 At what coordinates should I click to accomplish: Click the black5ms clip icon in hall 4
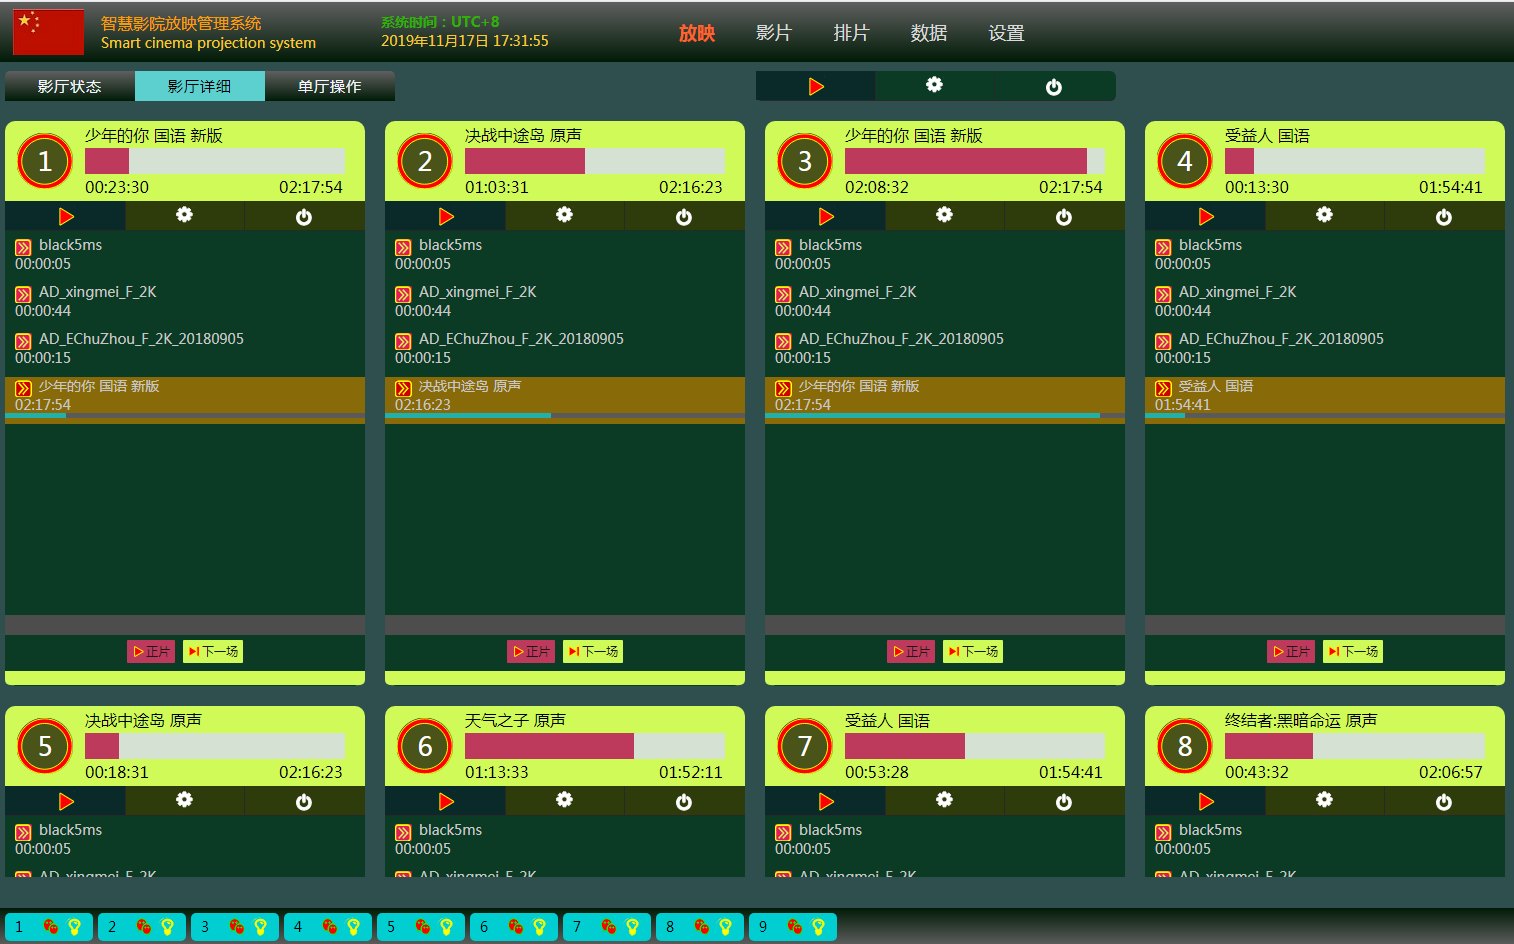coord(1163,247)
